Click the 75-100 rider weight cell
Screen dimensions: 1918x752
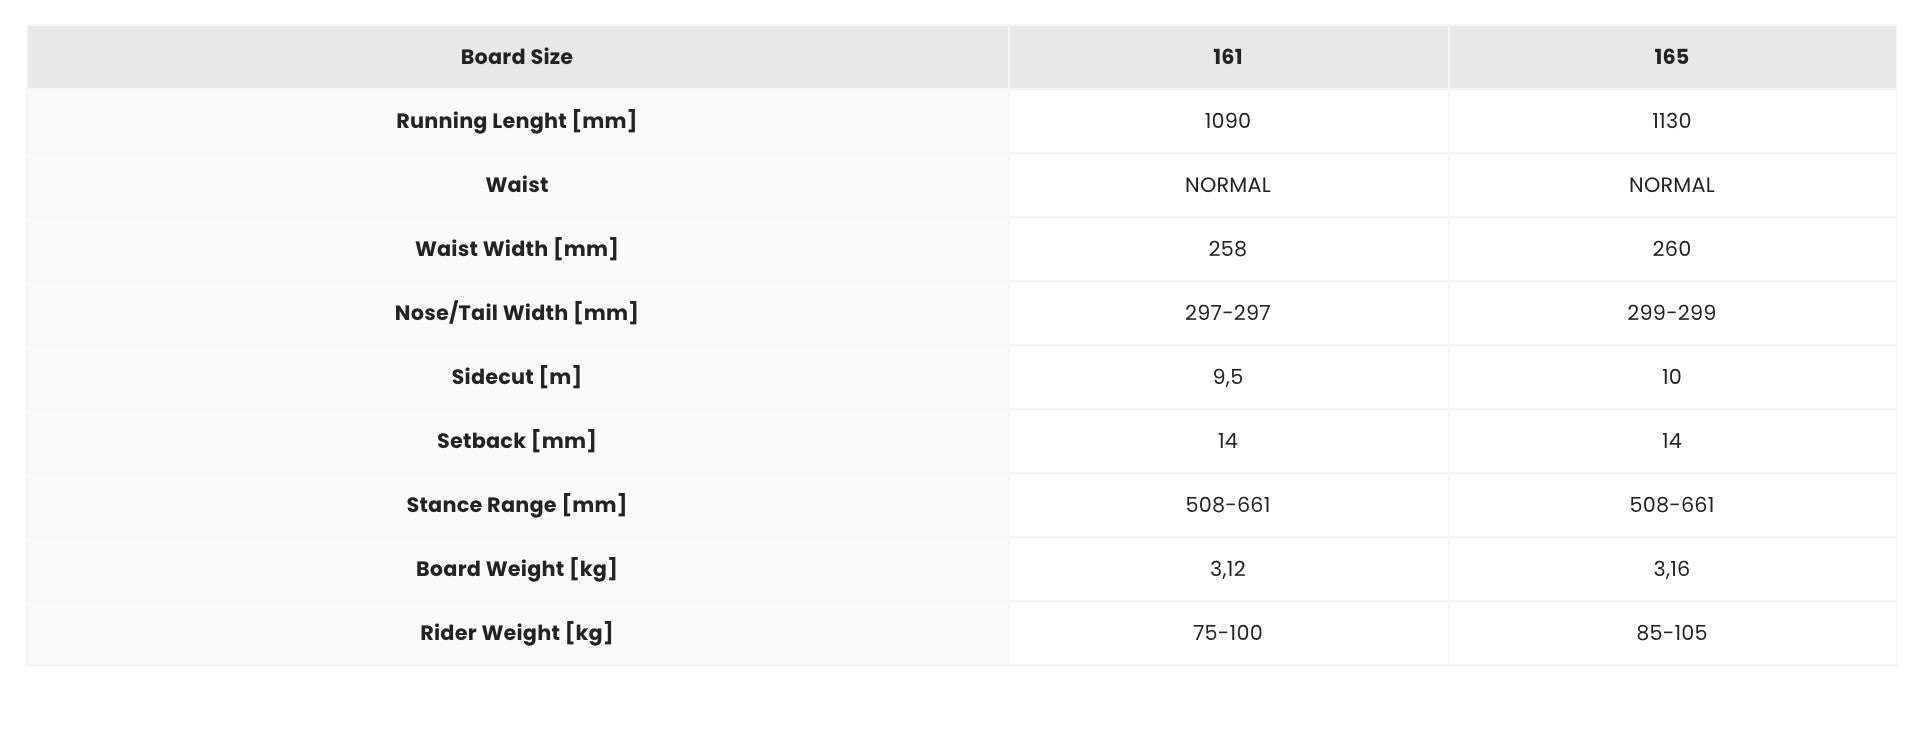[1227, 633]
